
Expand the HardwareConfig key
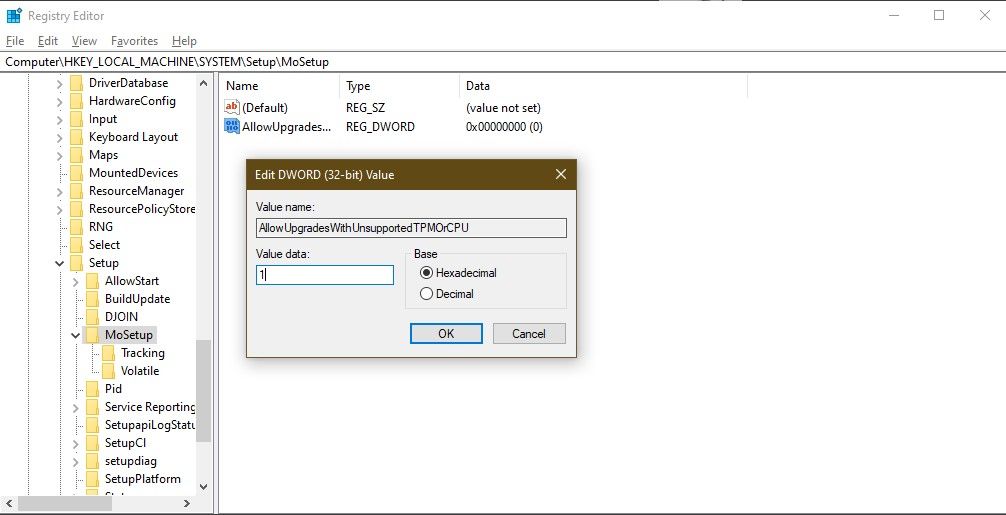coord(60,101)
